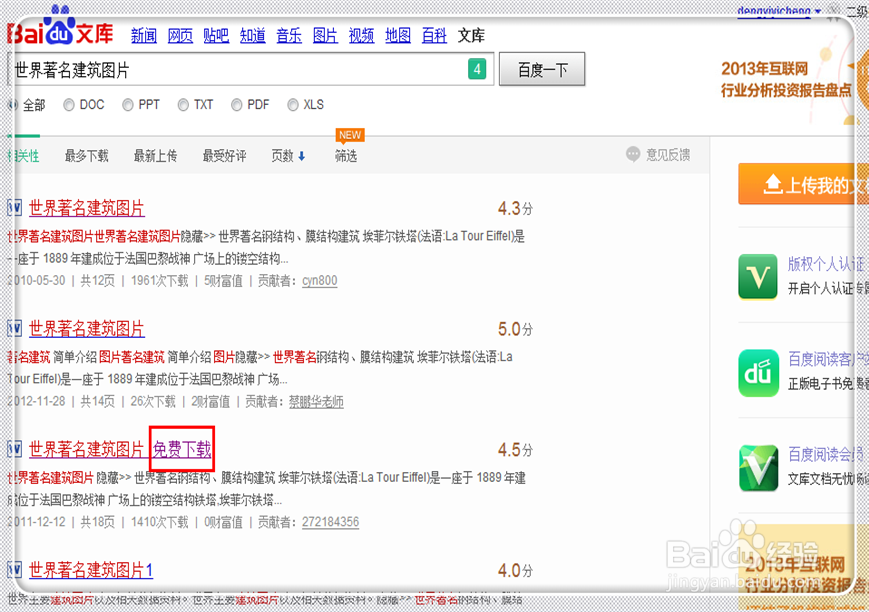This screenshot has height=612, width=869.
Task: Click the document icon beside the 4.5分 result
Action: [x=15, y=449]
